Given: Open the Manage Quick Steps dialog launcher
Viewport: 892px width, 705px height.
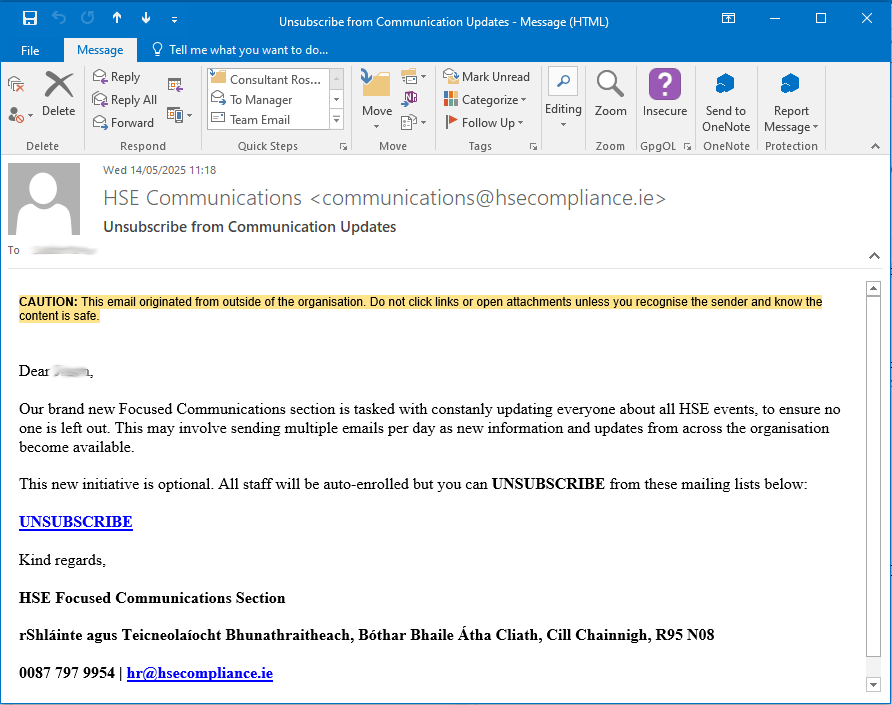Looking at the screenshot, I should point(344,146).
